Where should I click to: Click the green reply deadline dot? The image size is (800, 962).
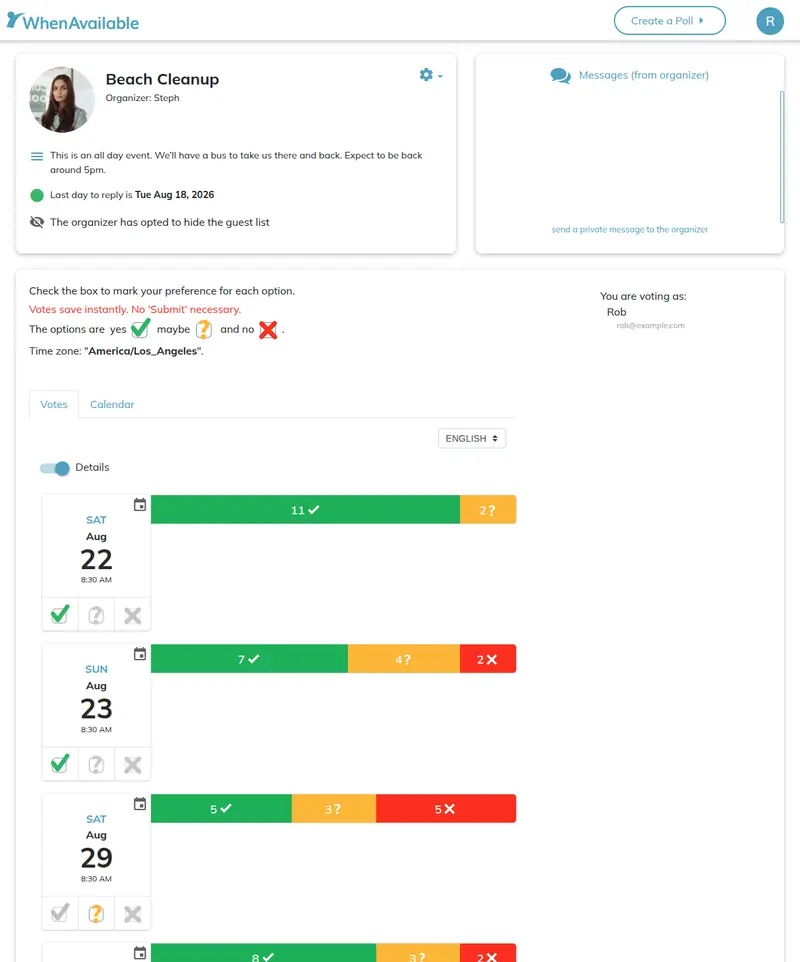(37, 195)
